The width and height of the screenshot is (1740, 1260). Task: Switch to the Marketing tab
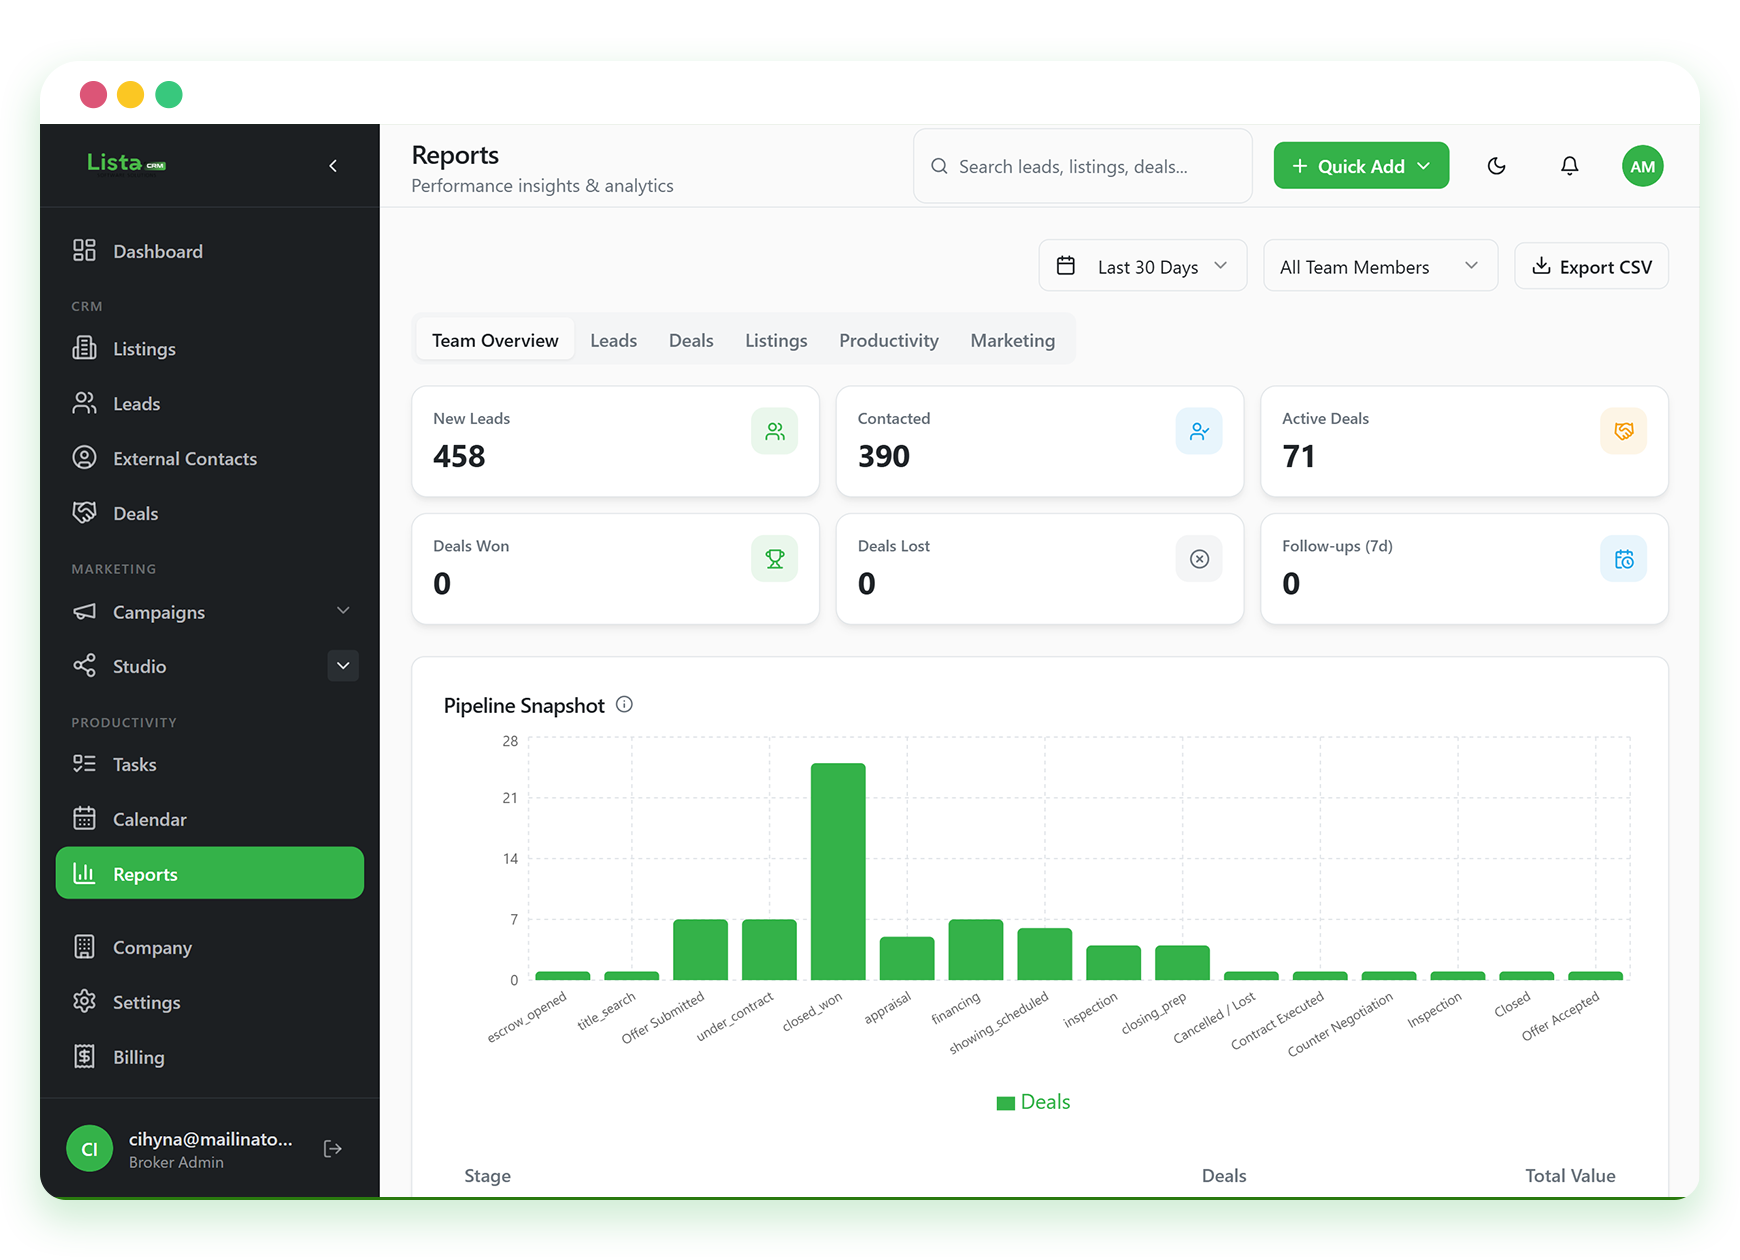(1012, 340)
